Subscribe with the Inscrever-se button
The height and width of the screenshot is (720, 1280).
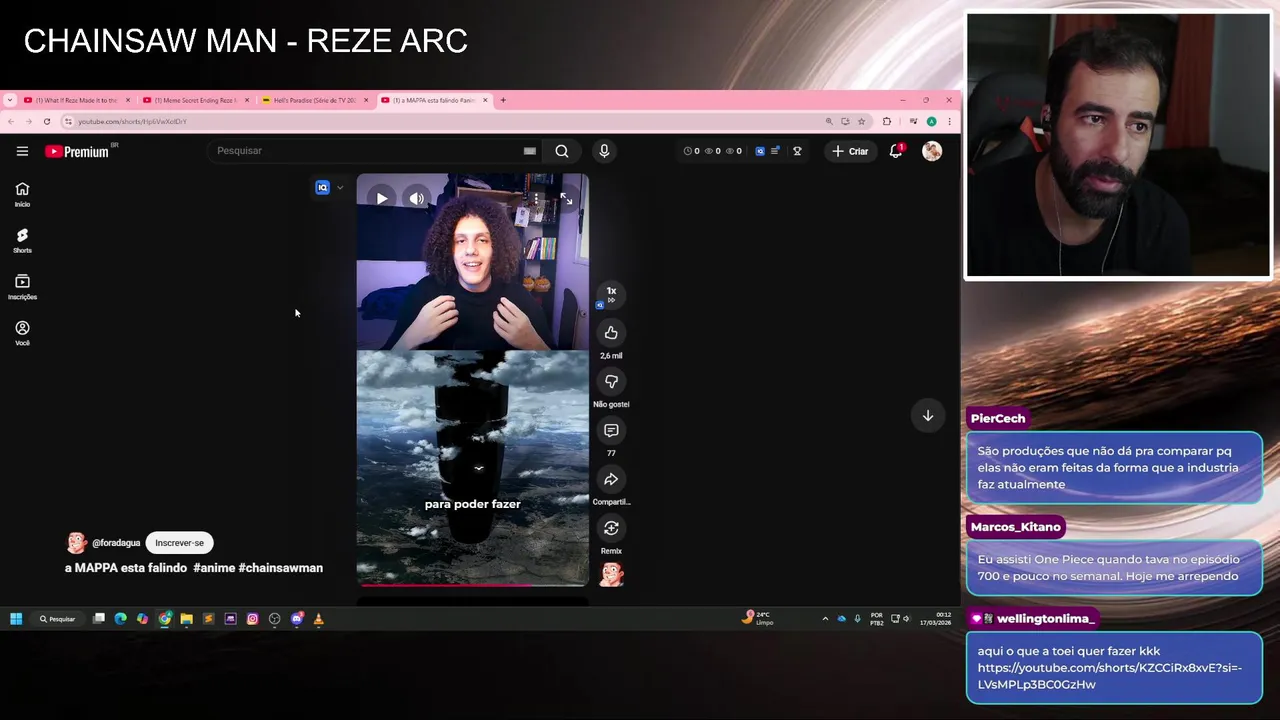click(x=179, y=543)
